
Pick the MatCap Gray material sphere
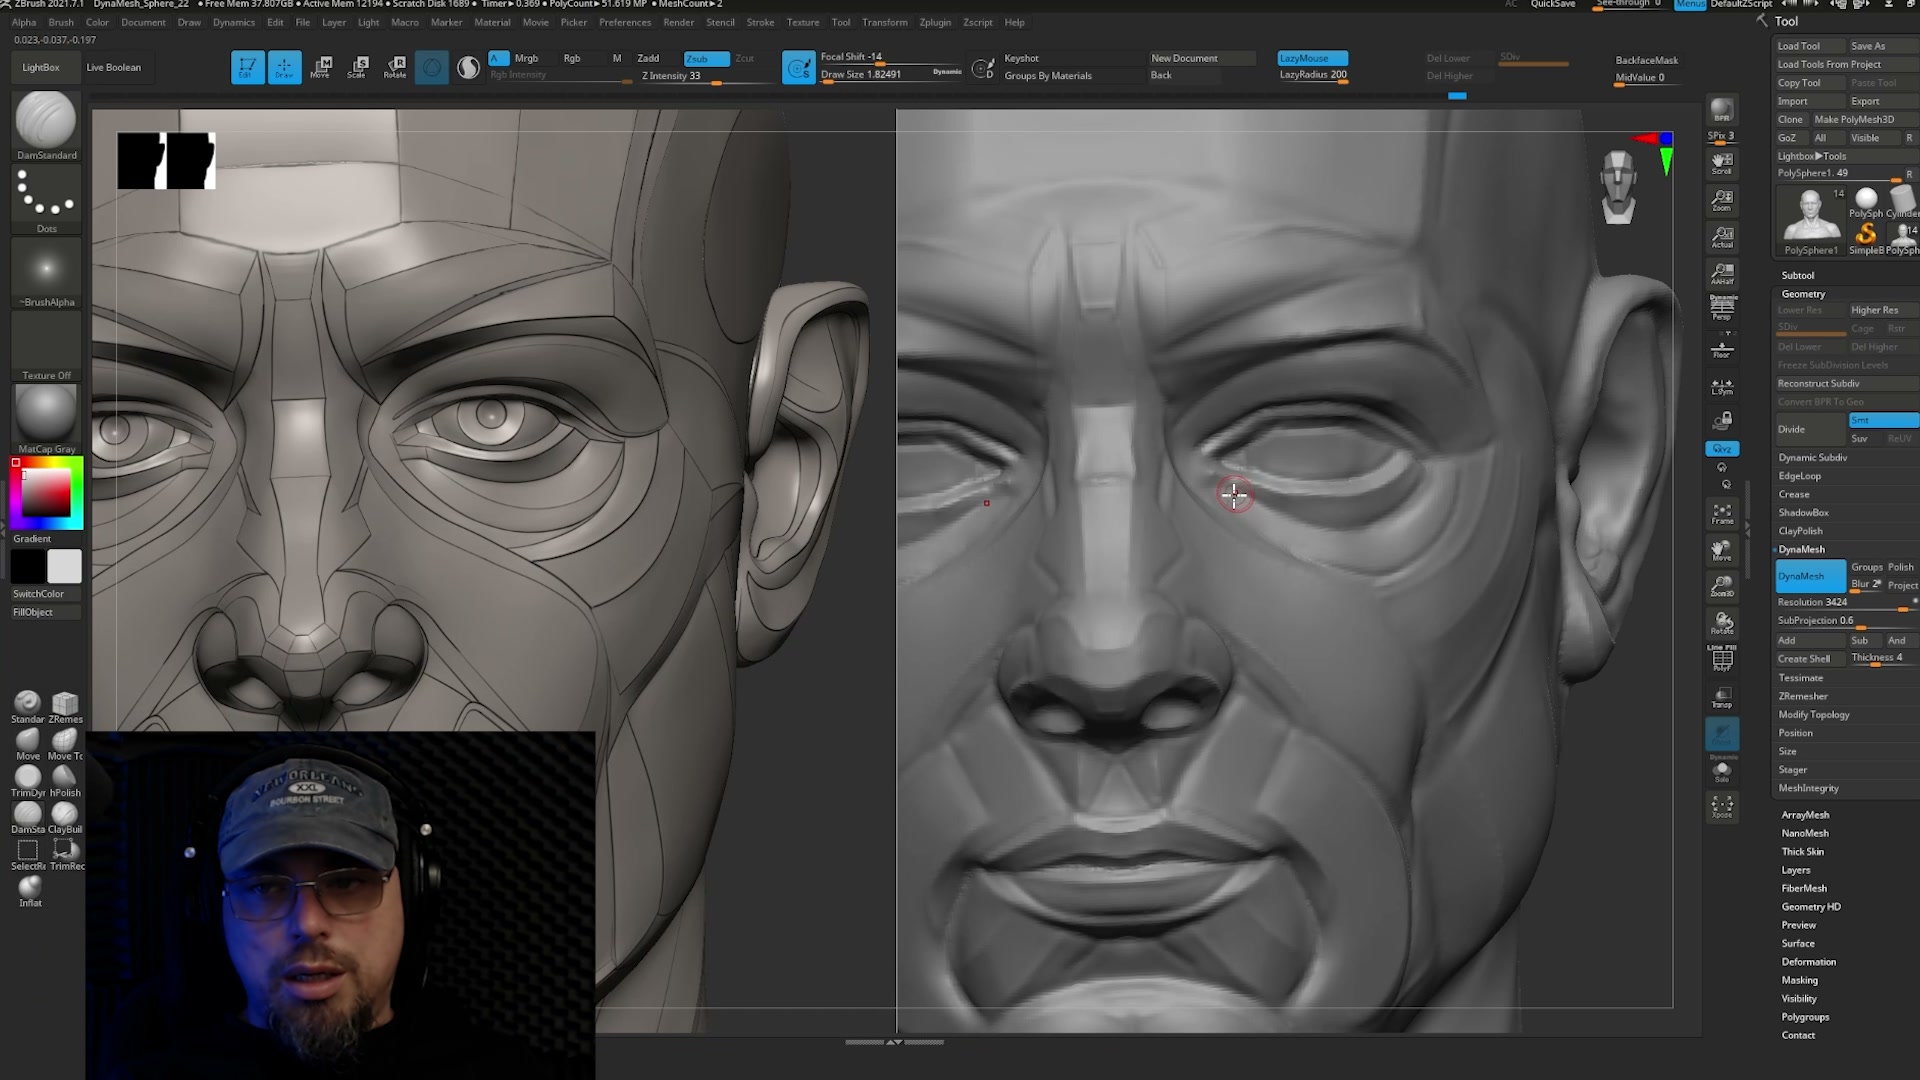pyautogui.click(x=46, y=414)
